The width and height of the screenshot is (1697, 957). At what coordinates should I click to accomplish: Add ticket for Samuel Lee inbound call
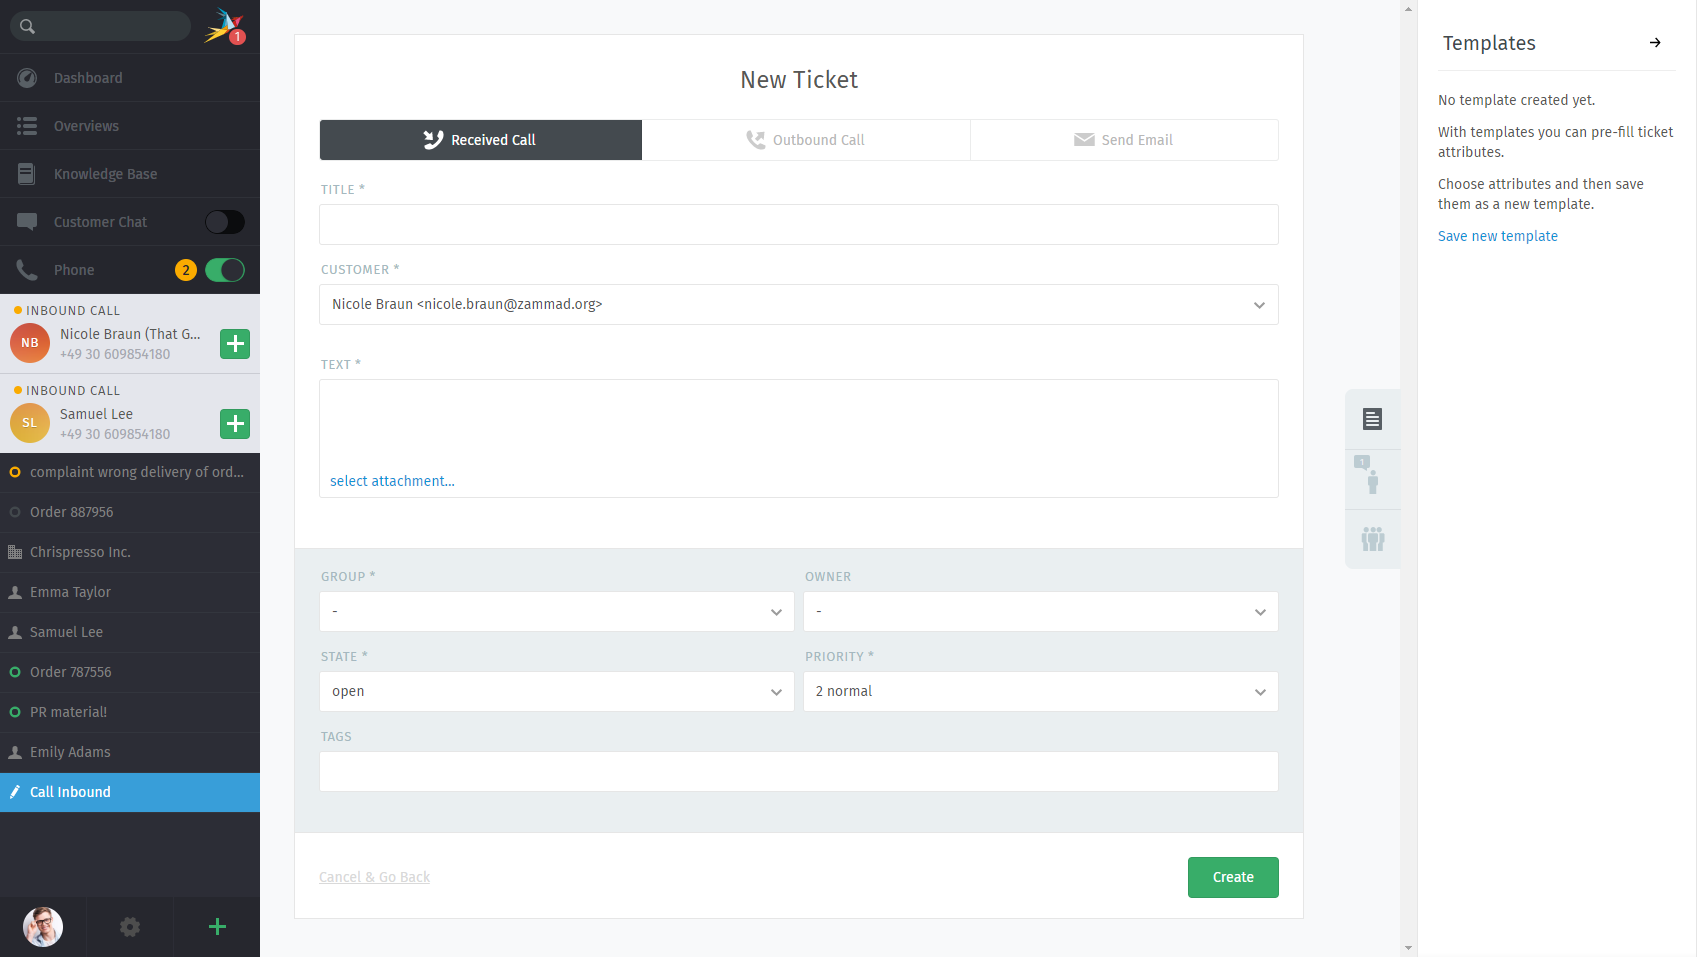(235, 424)
